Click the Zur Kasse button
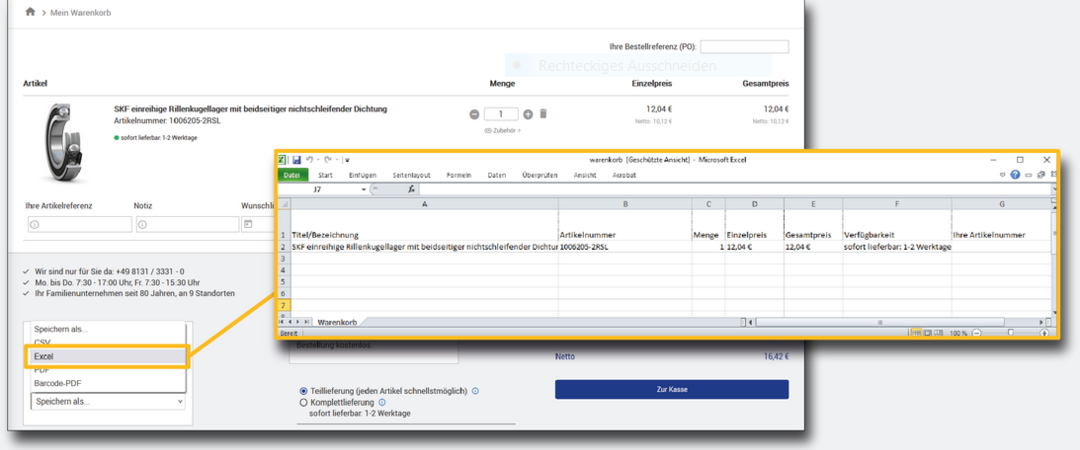The image size is (1080, 450). [x=672, y=389]
